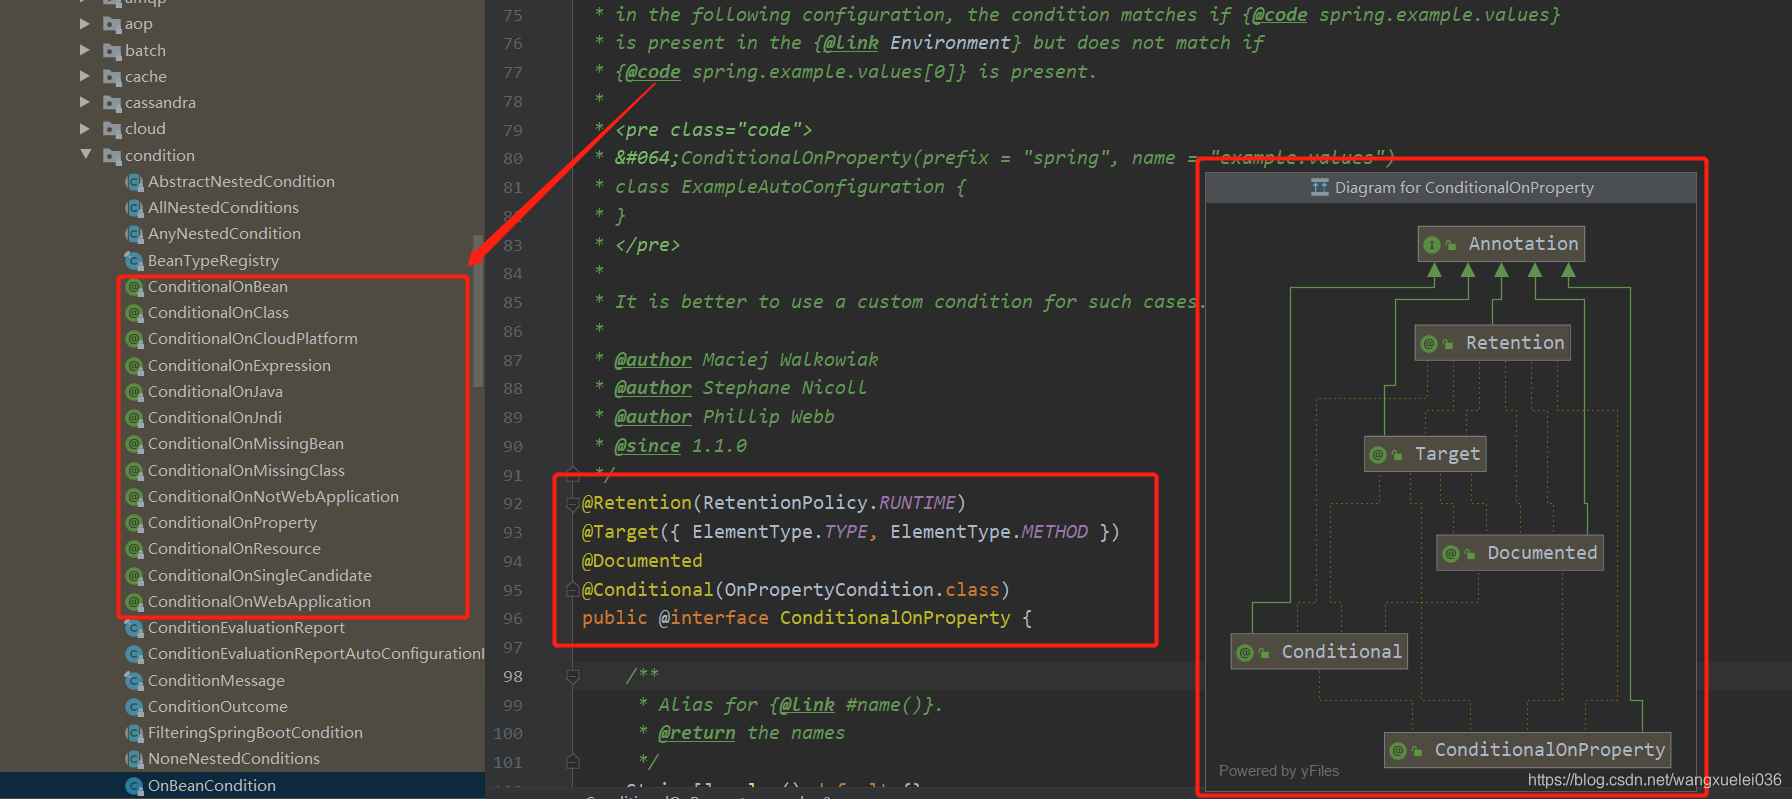Screen dimensions: 1792x799
Task: Click the Target node in diagram
Action: 1425,454
